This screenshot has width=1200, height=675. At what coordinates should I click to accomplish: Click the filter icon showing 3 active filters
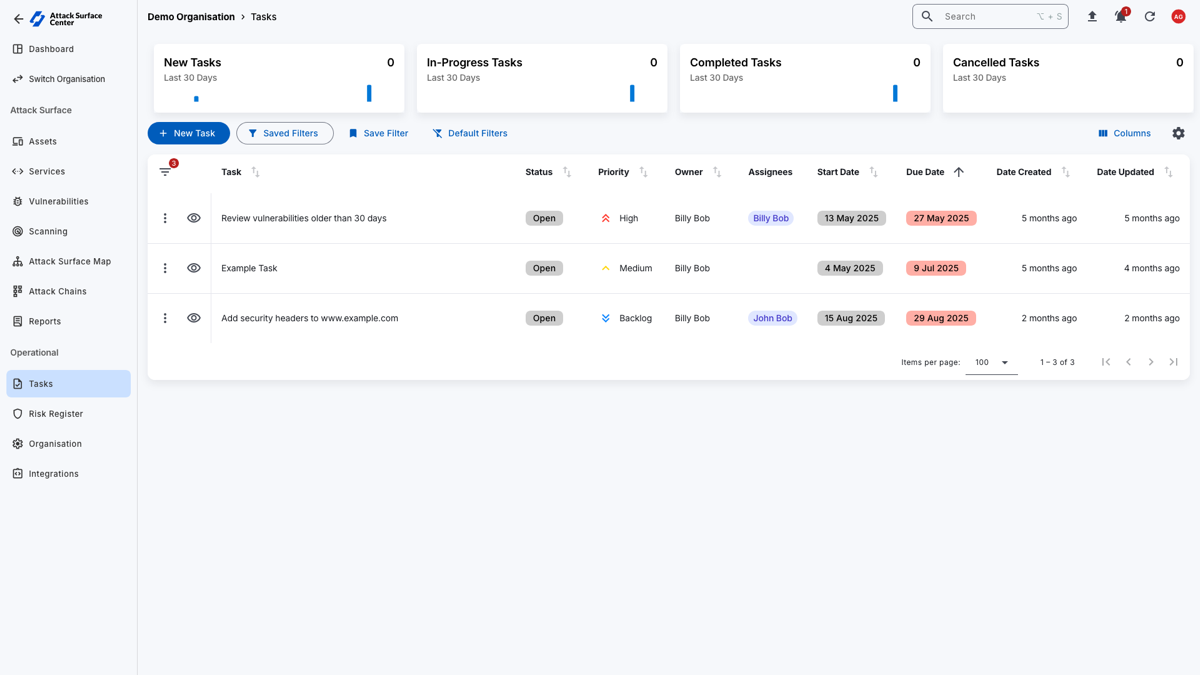(x=166, y=171)
